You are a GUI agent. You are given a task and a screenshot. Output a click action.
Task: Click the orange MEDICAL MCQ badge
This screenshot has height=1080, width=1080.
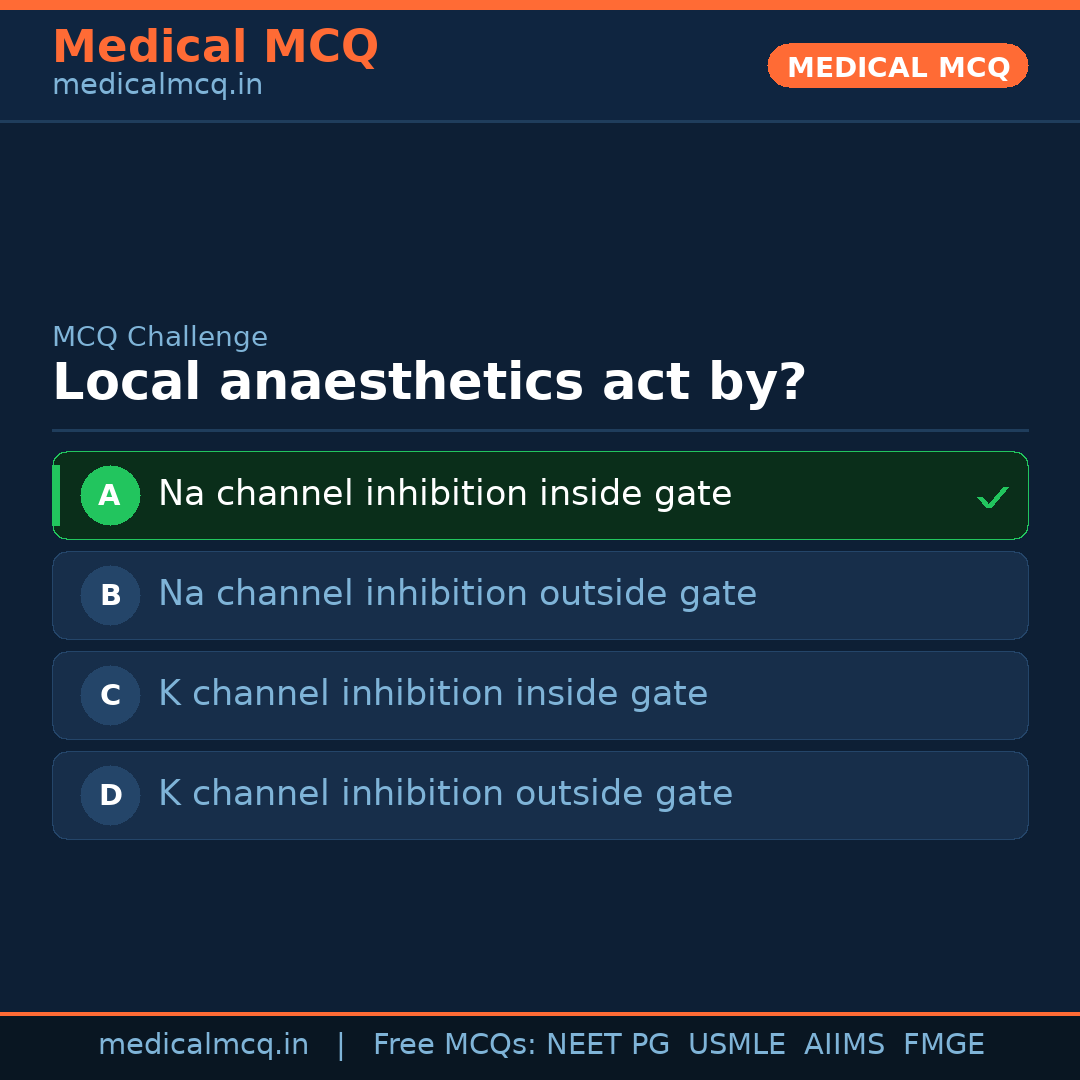[x=897, y=66]
